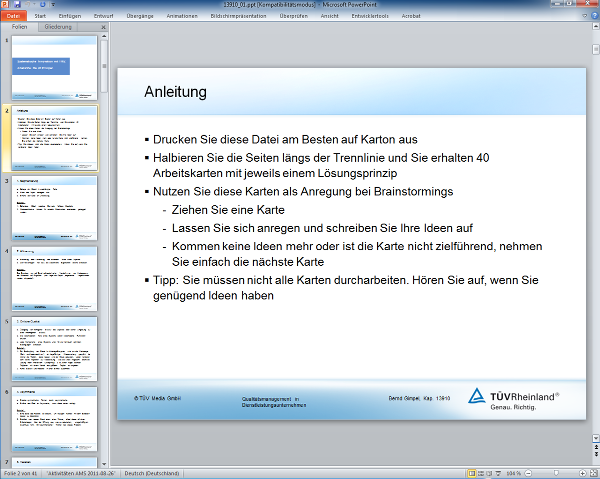Open the Datei file menu
Viewport: 600px width, 479px height.
point(13,16)
